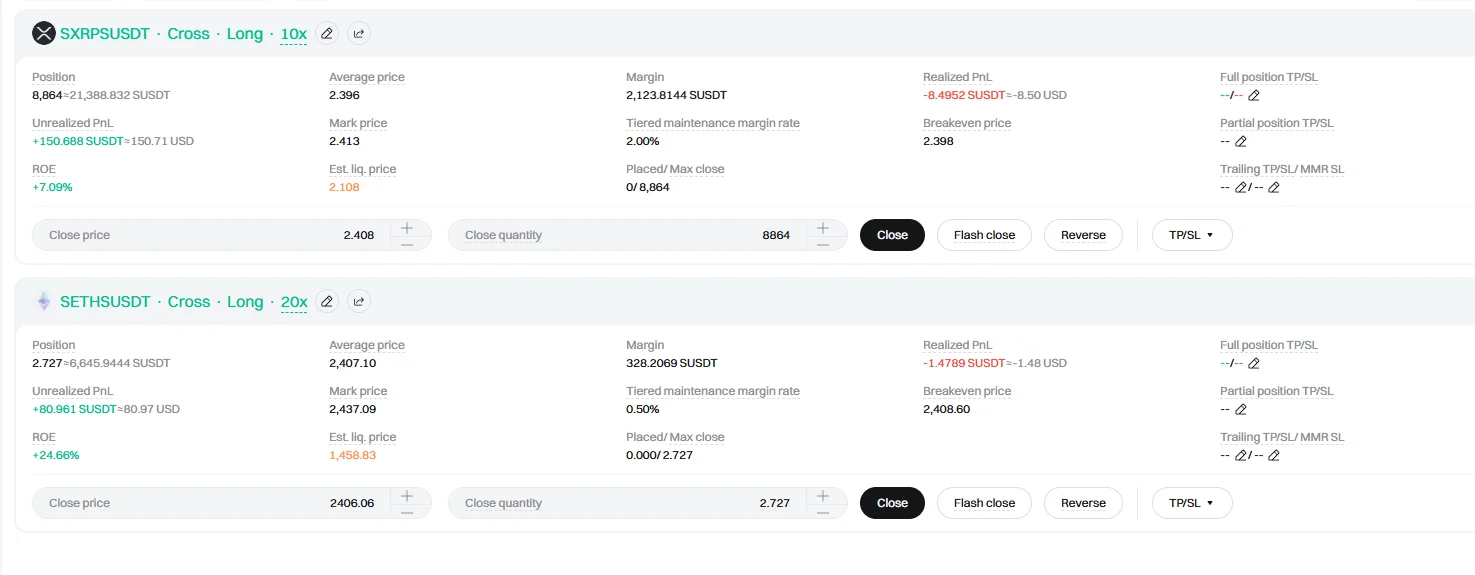
Task: Edit leverage pencil icon for SXRPSUSDT
Action: (326, 34)
